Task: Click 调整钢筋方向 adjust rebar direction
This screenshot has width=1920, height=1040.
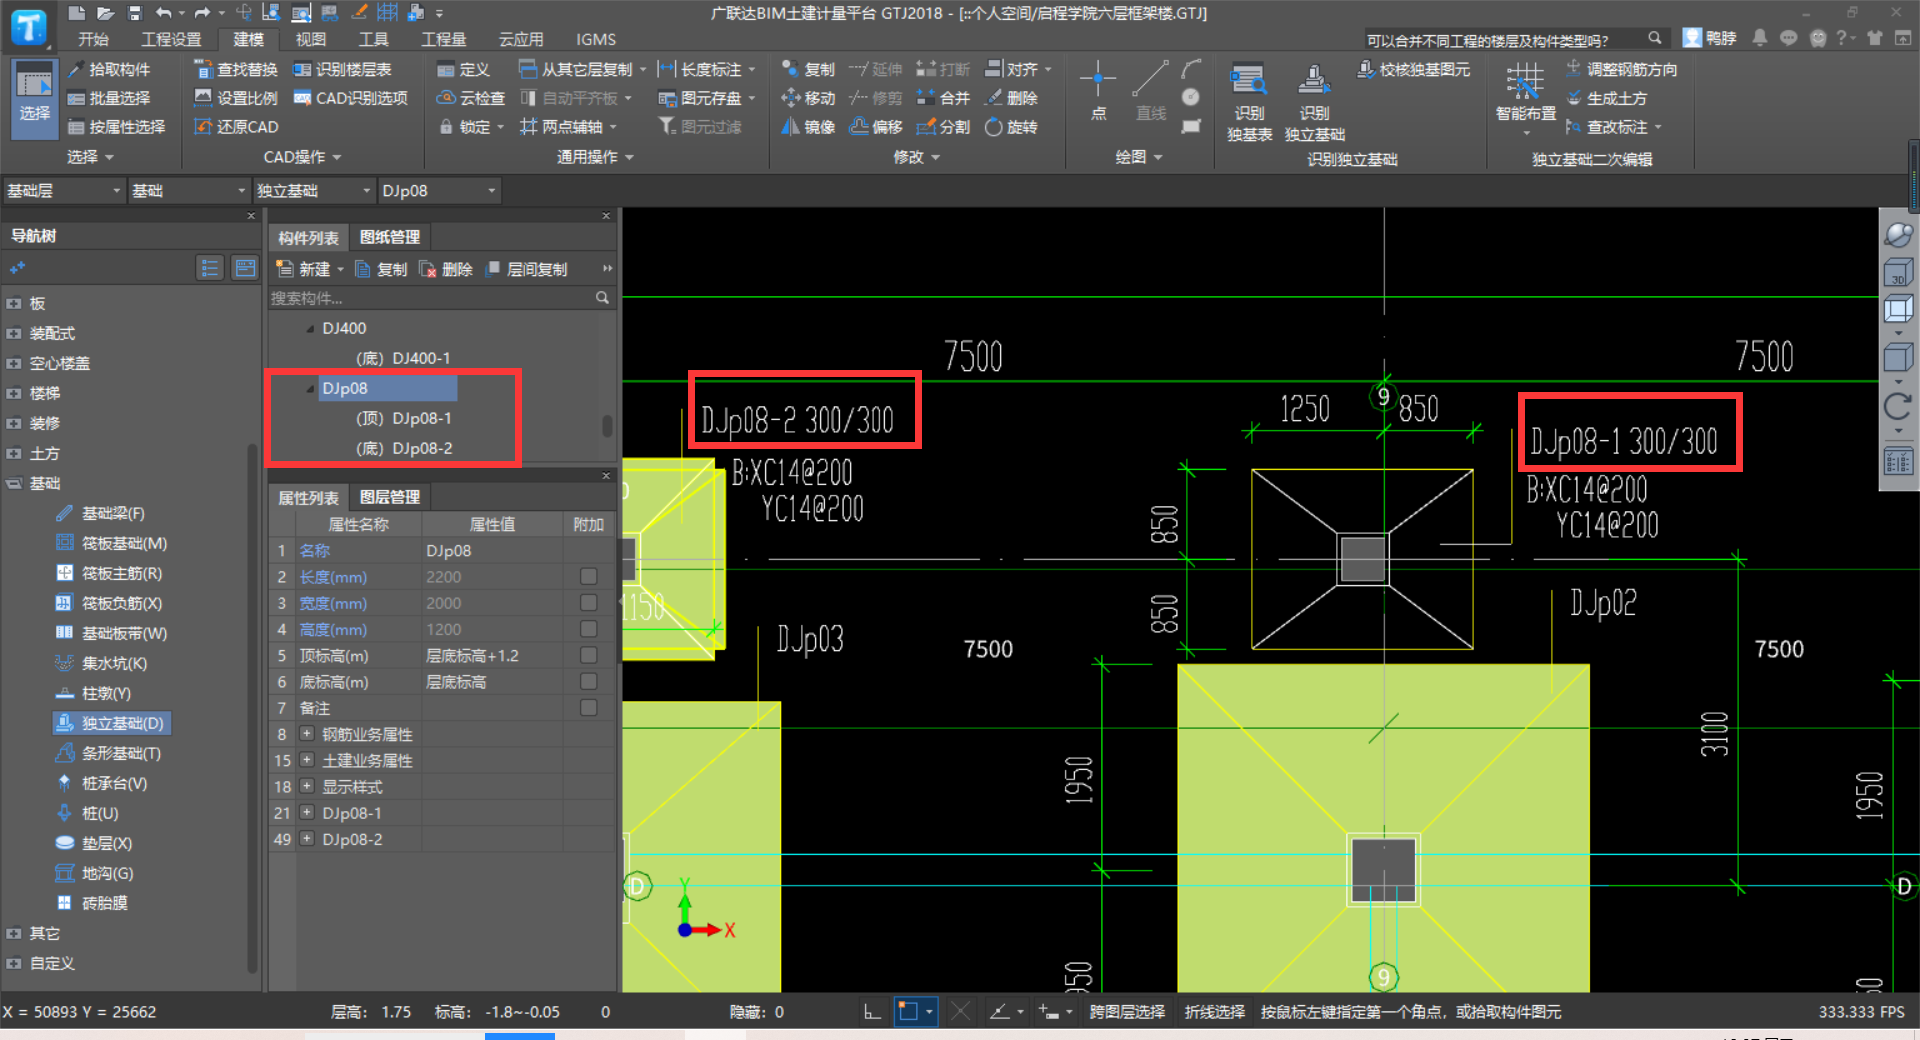Action: [1621, 69]
